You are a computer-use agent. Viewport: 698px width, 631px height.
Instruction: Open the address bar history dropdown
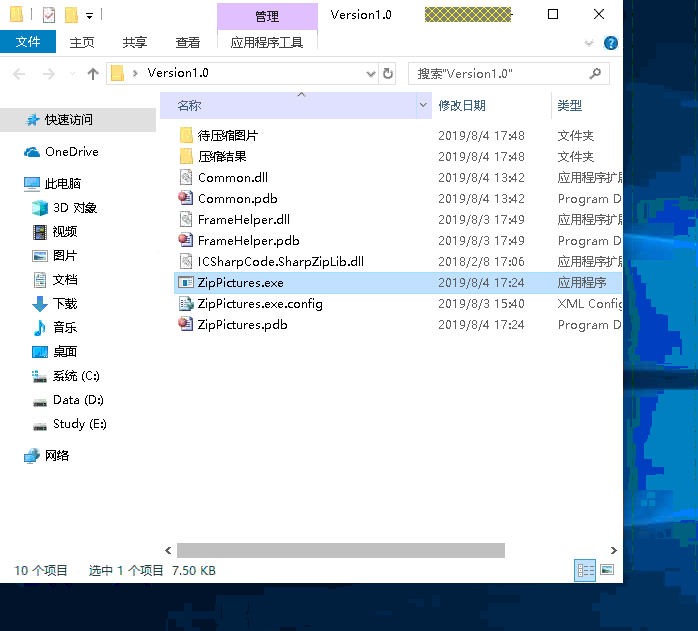pos(370,73)
